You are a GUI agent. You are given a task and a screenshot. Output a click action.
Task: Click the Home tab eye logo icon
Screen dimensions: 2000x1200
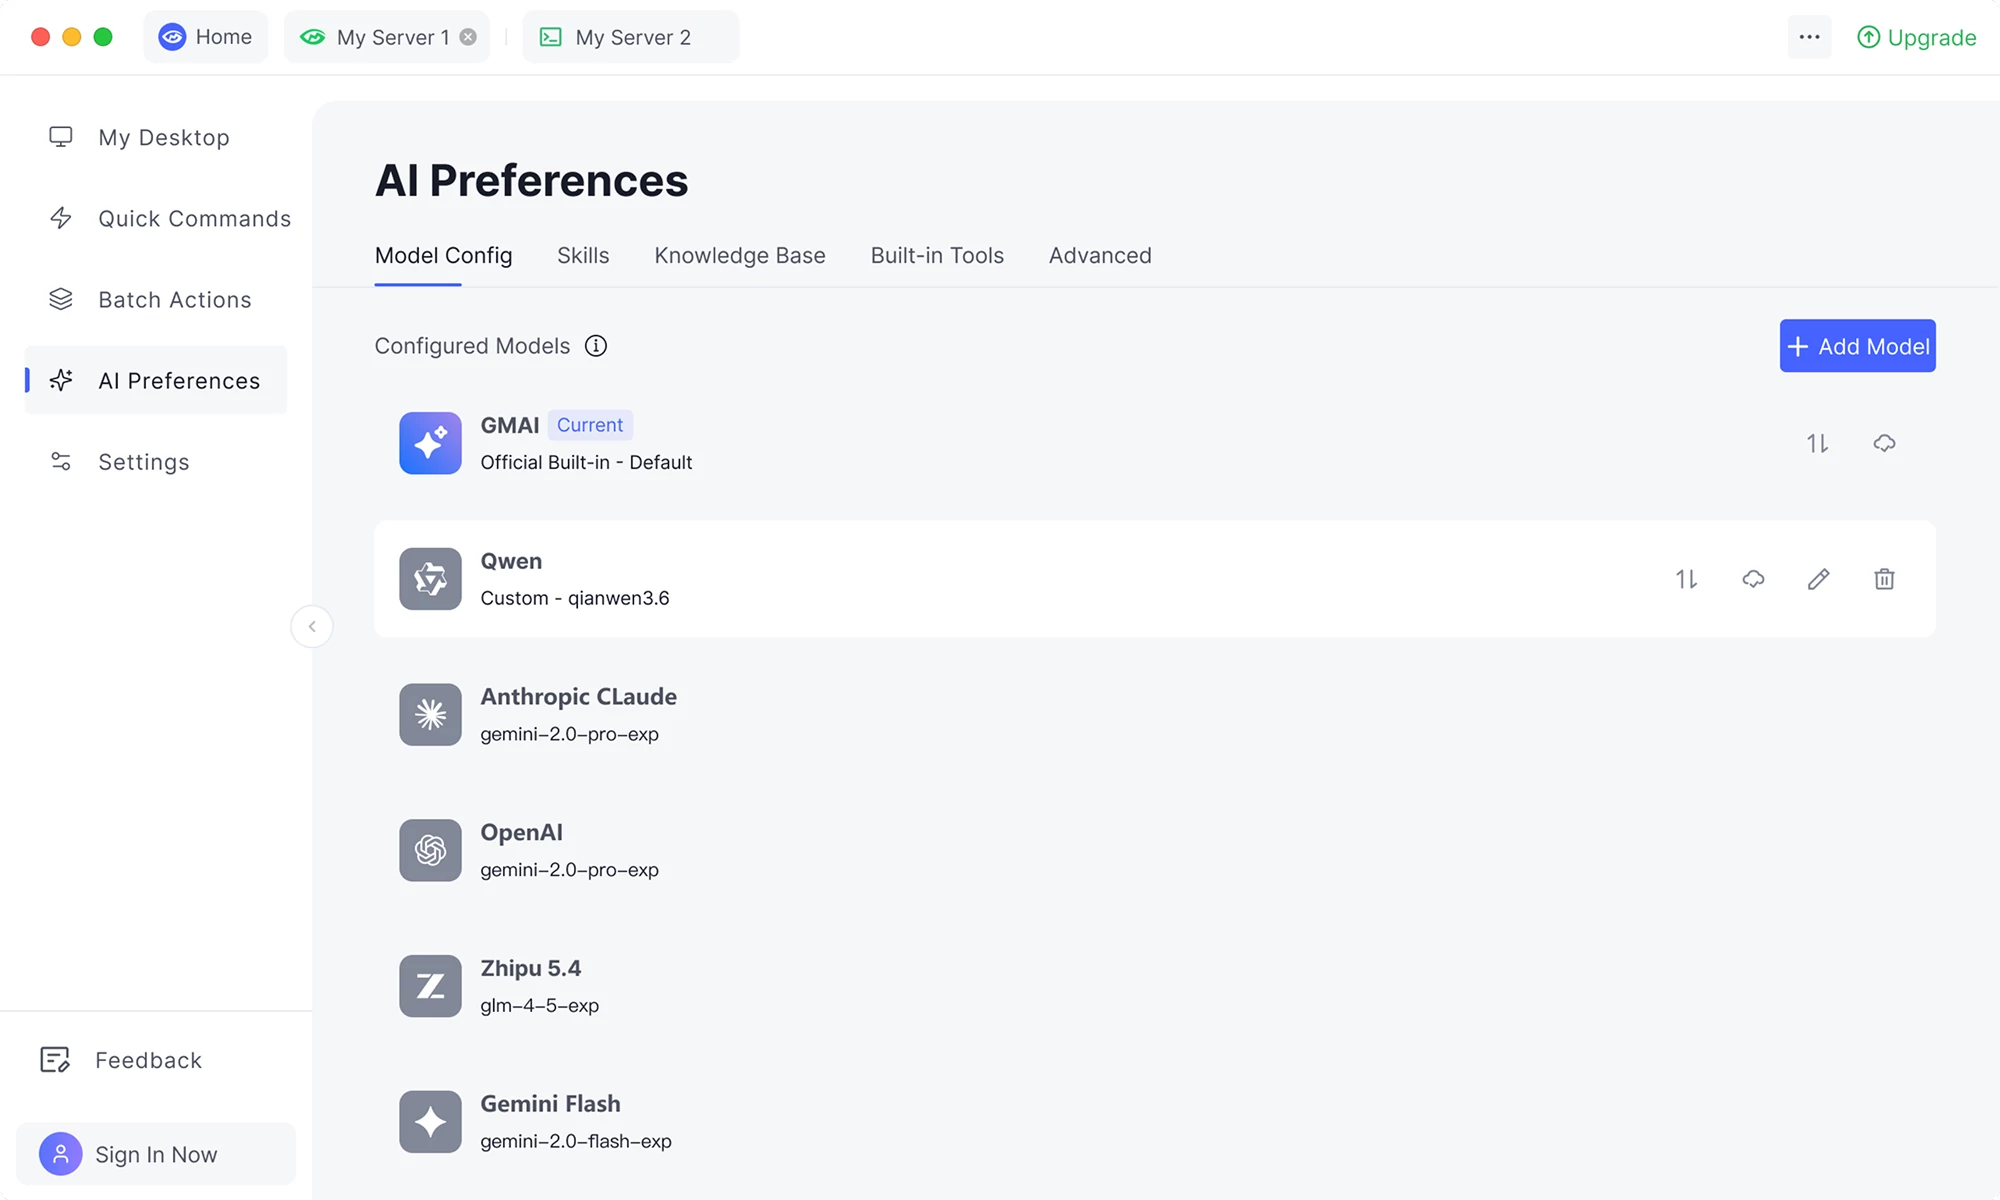pyautogui.click(x=172, y=37)
